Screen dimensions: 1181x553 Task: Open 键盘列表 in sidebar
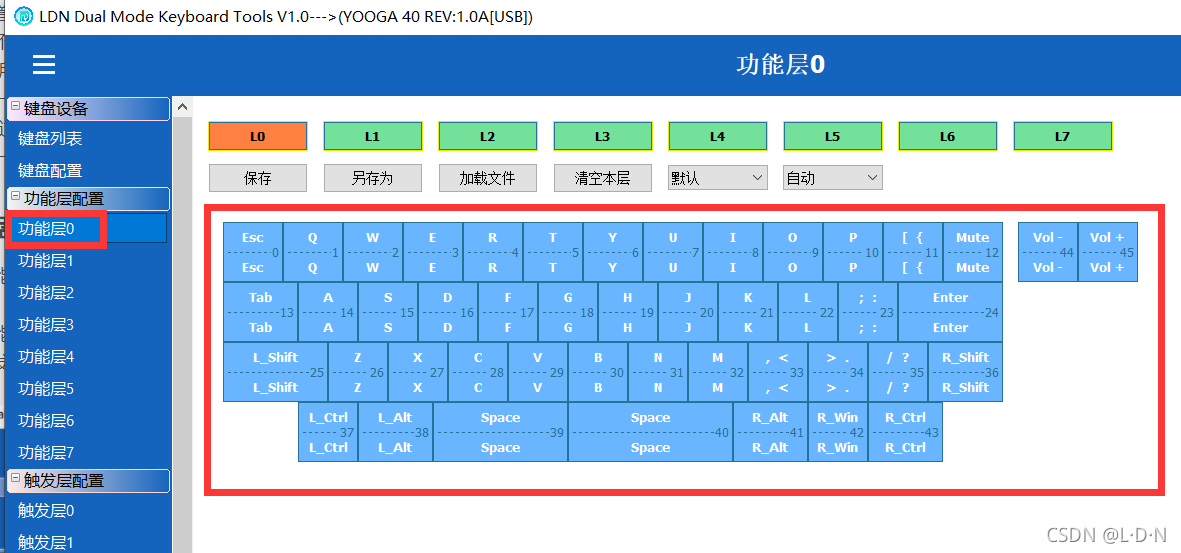pos(50,139)
